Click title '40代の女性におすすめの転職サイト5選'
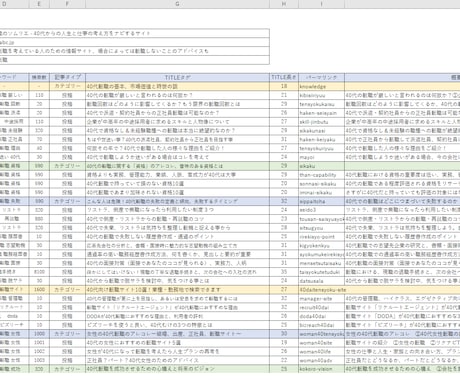The width and height of the screenshot is (460, 380). [x=177, y=343]
